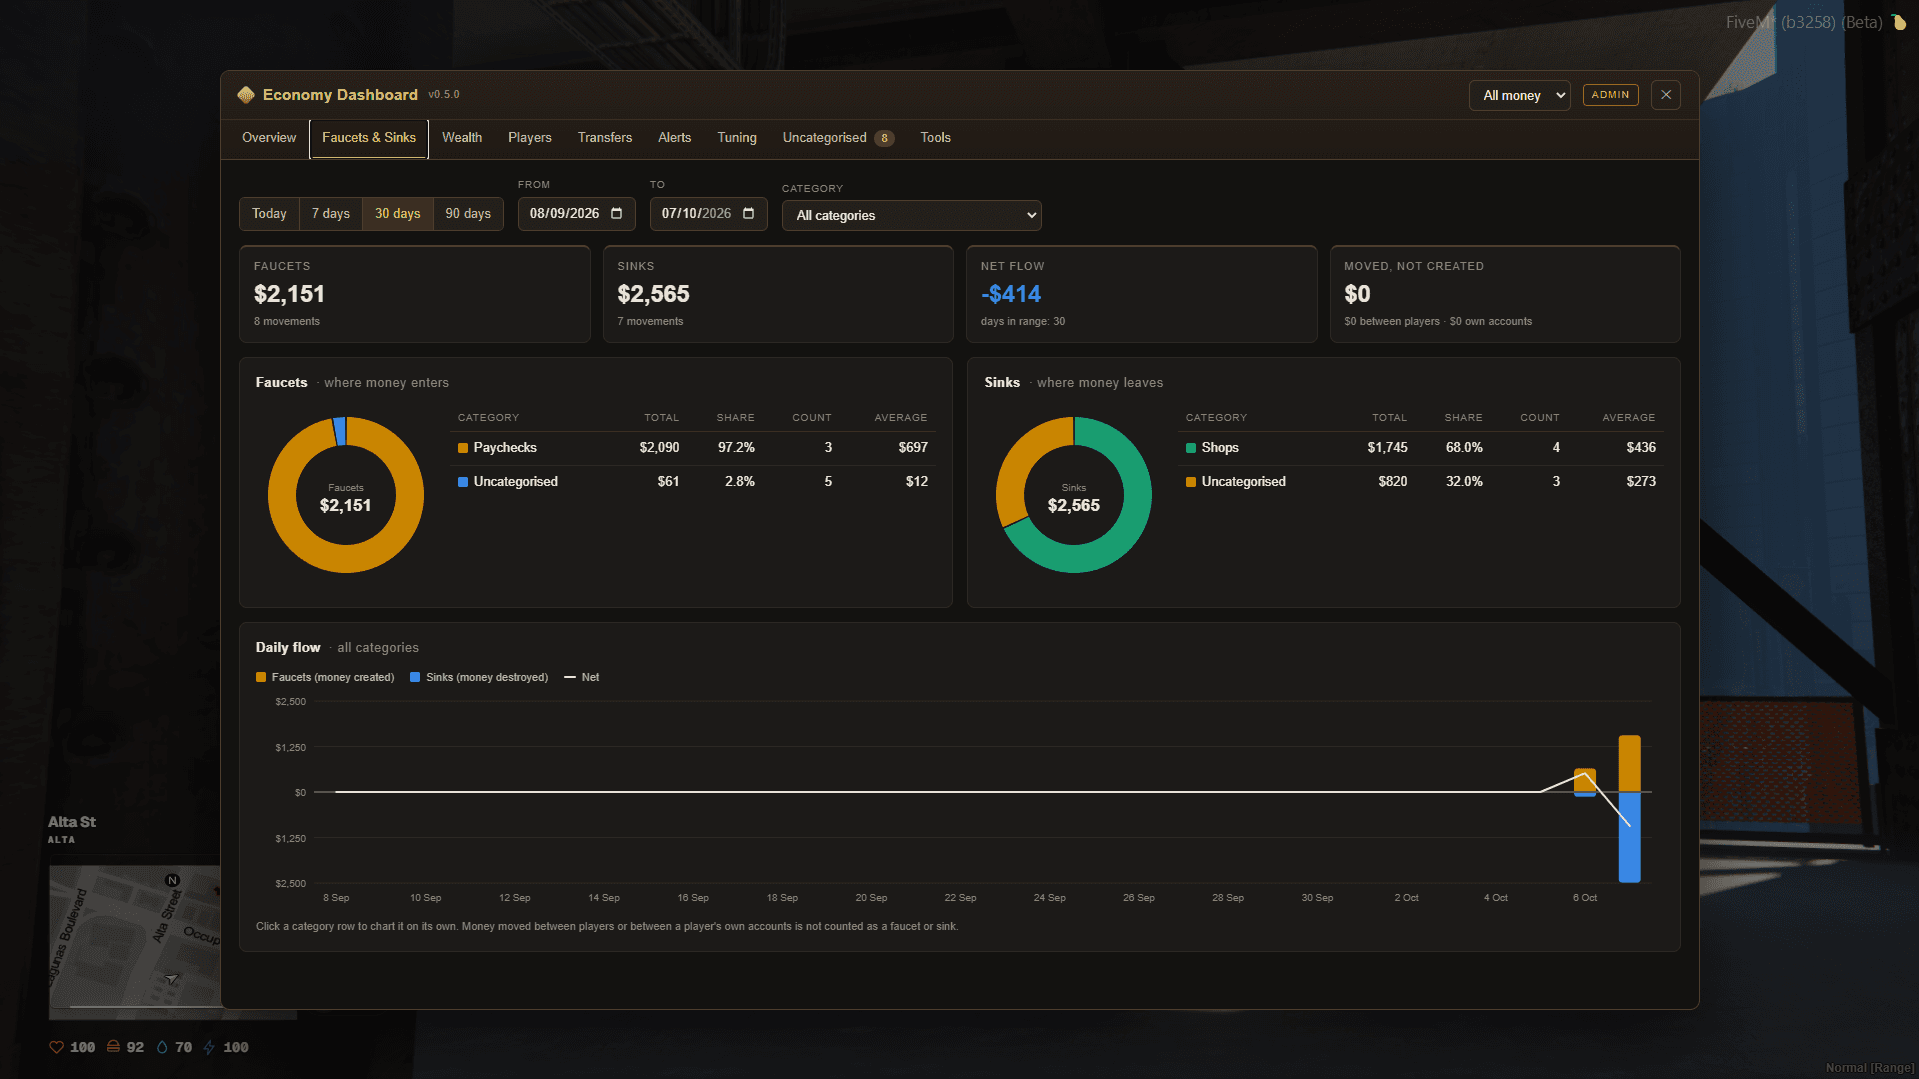Click the Economy Dashboard diamond logo icon
The width and height of the screenshot is (1919, 1079).
[246, 95]
